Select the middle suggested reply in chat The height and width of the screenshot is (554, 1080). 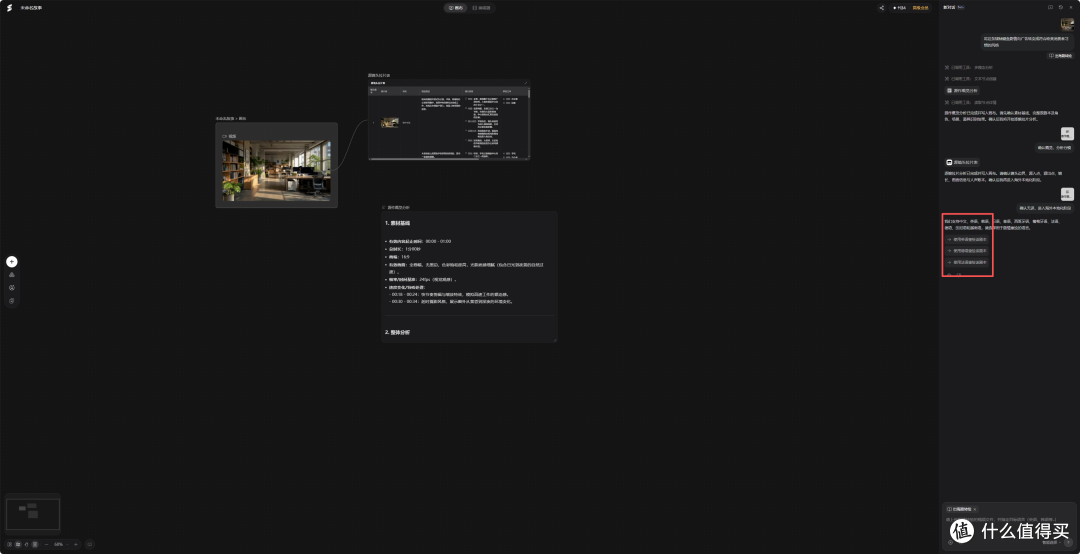coord(967,251)
